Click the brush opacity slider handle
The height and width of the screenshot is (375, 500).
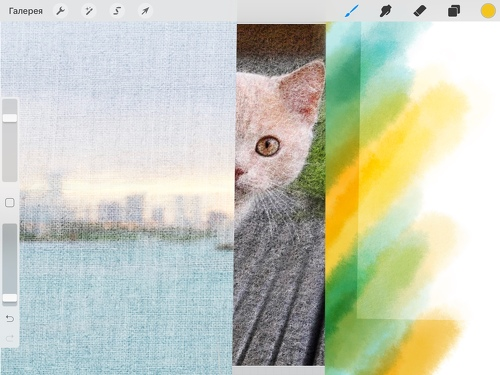click(10, 298)
